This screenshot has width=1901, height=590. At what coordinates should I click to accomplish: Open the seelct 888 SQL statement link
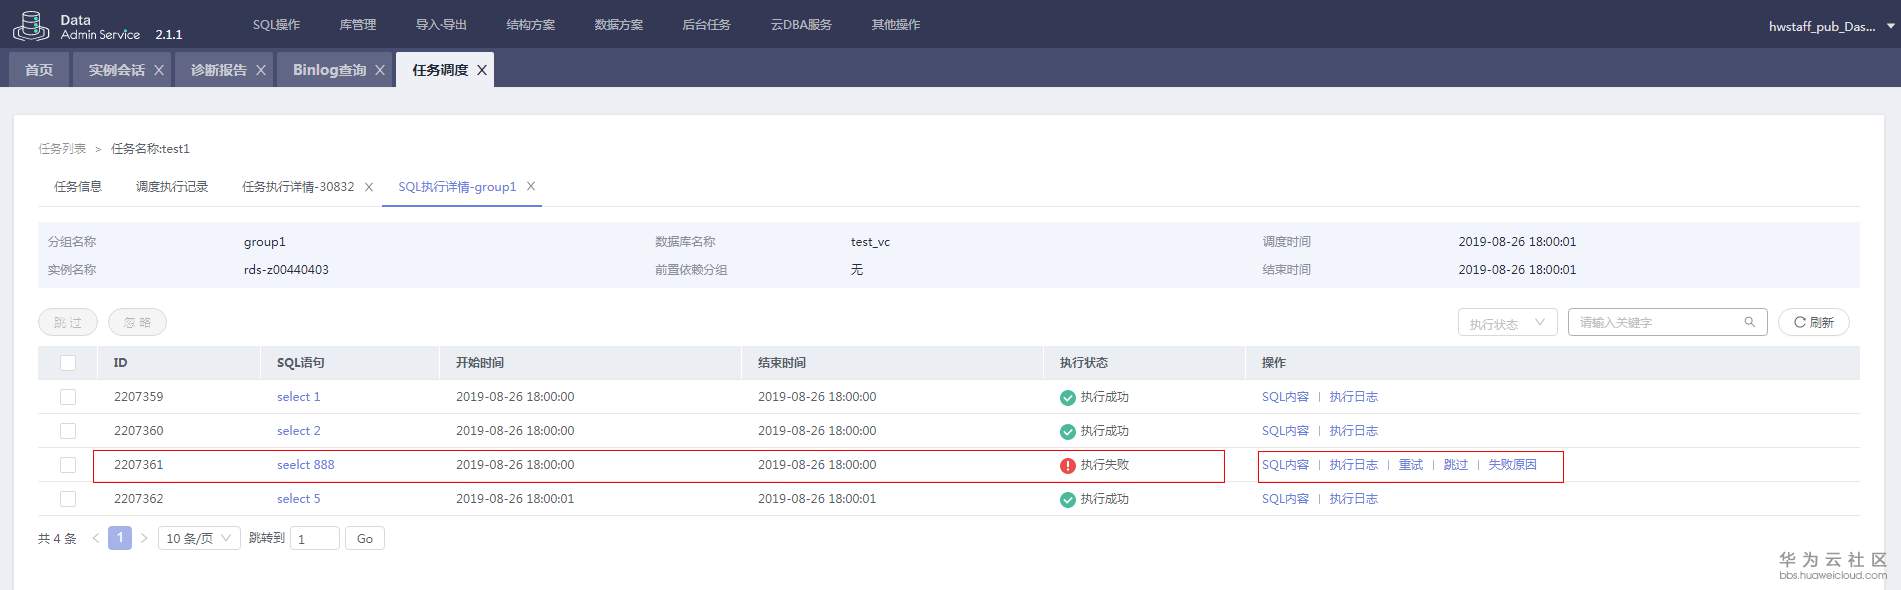(305, 465)
